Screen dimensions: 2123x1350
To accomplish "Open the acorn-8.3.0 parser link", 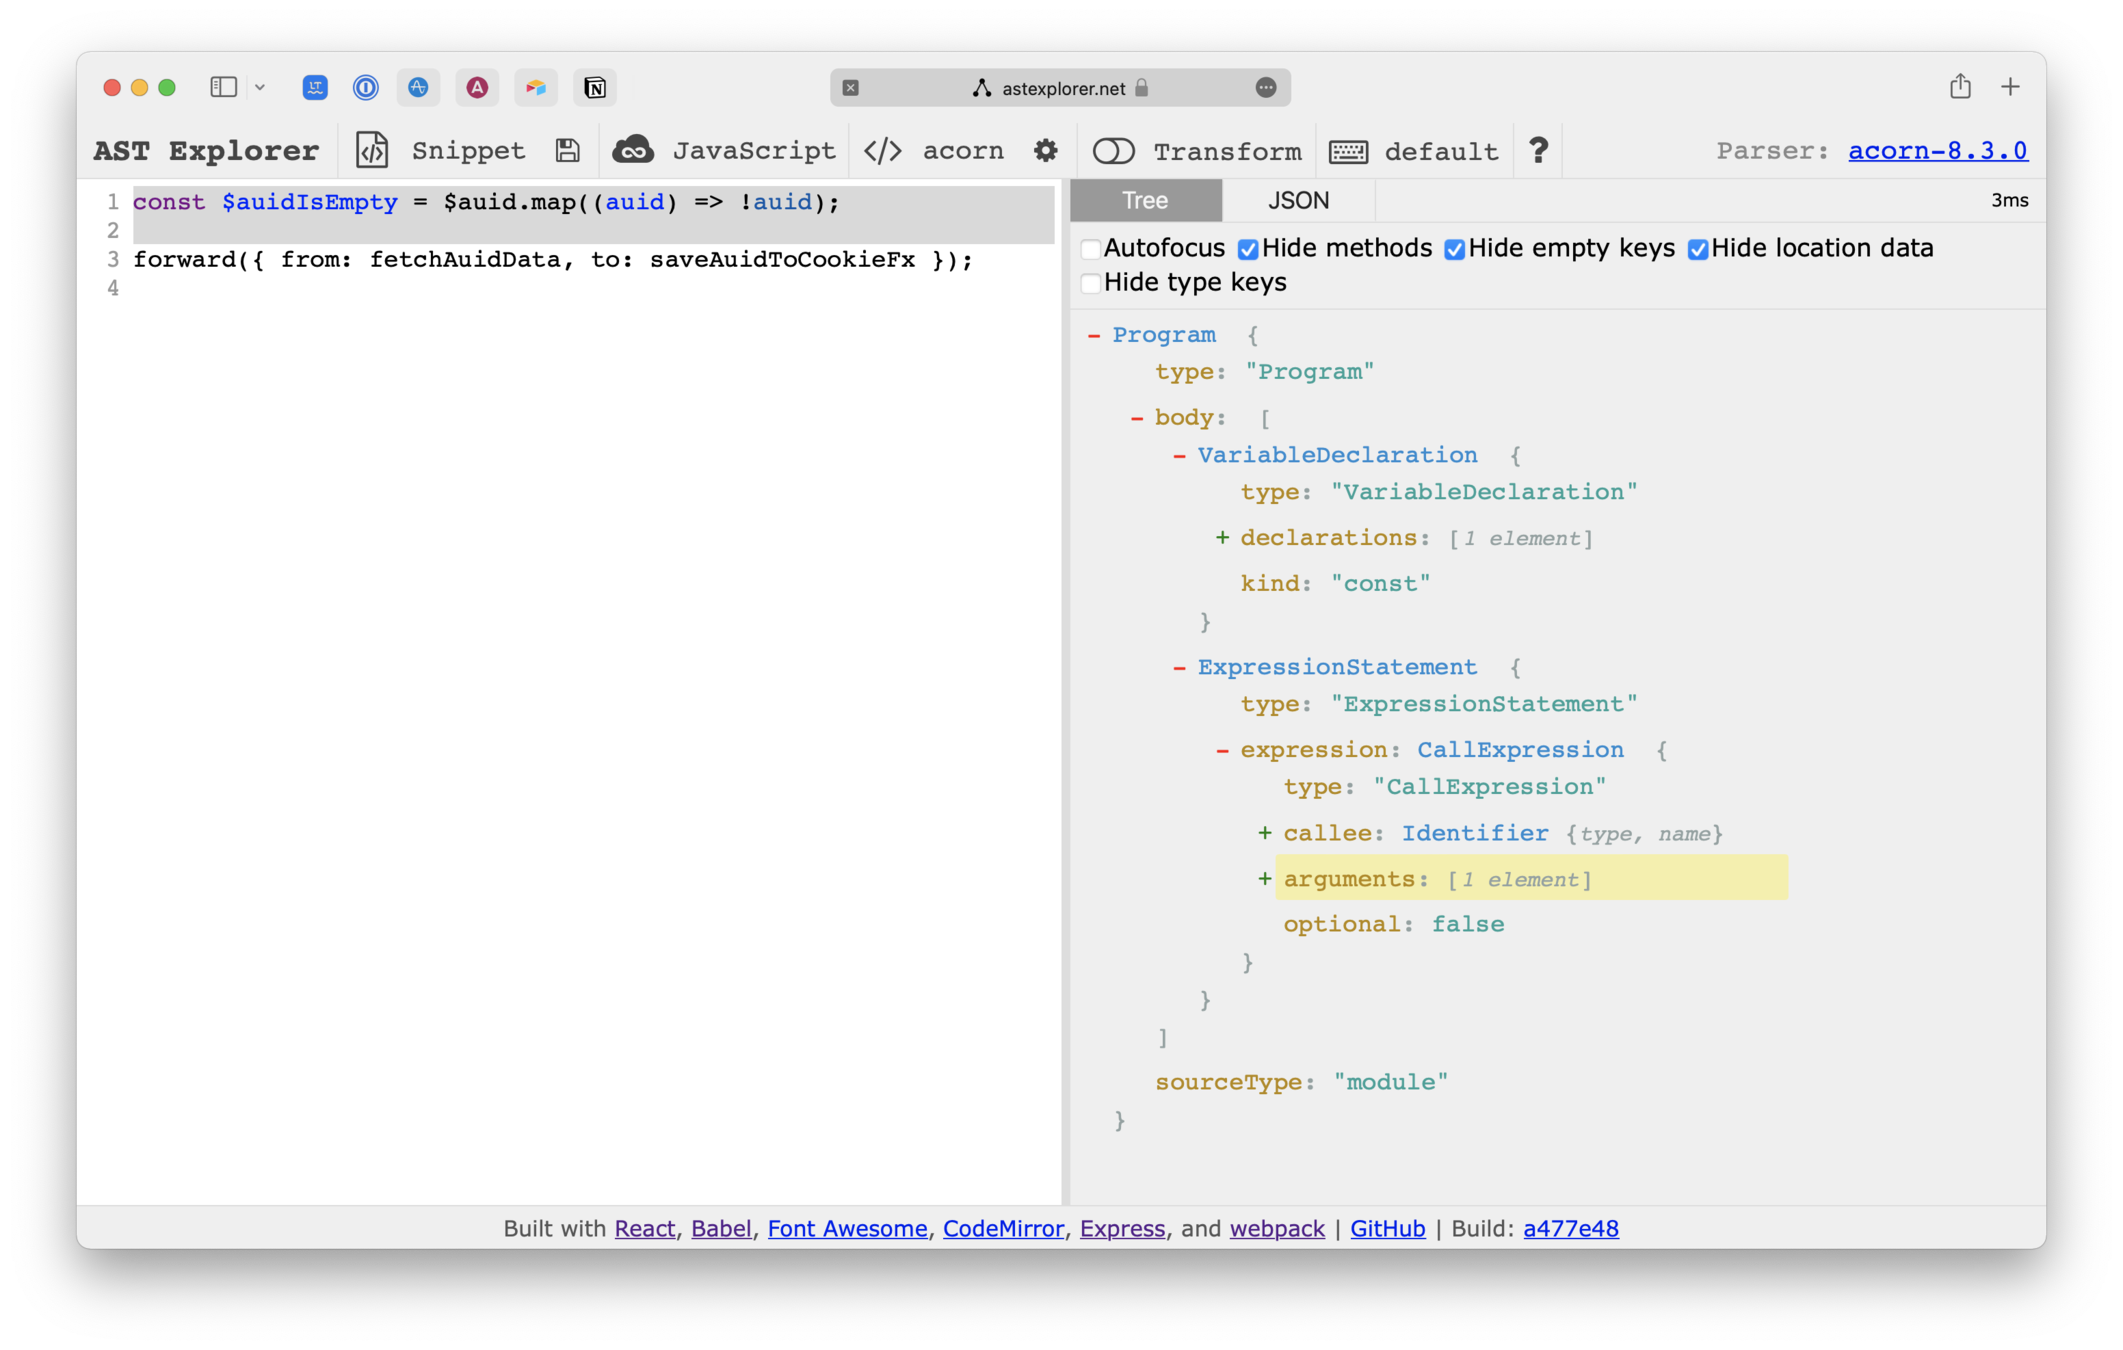I will tap(1936, 150).
